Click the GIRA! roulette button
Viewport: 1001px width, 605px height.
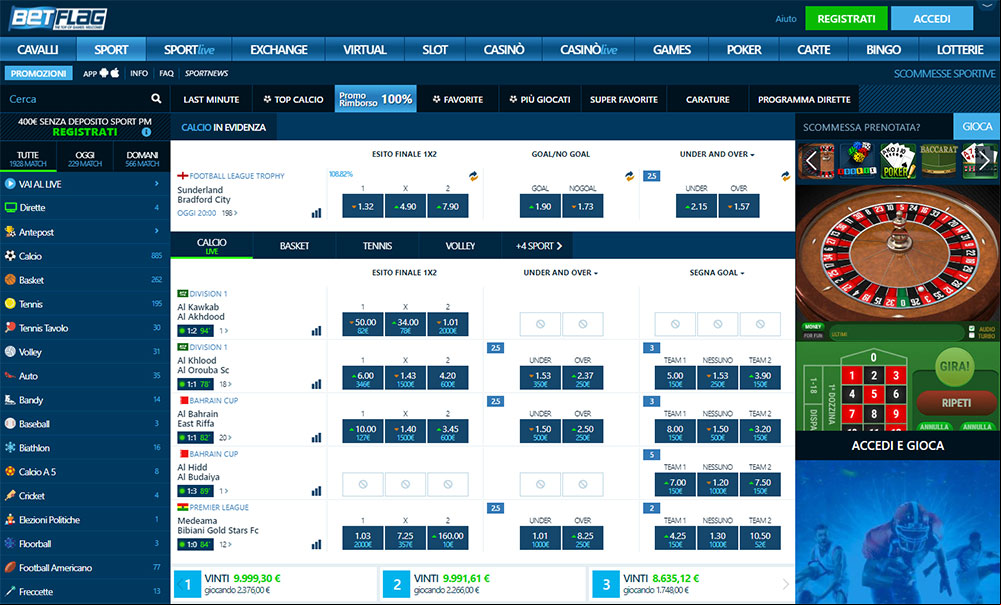(955, 366)
